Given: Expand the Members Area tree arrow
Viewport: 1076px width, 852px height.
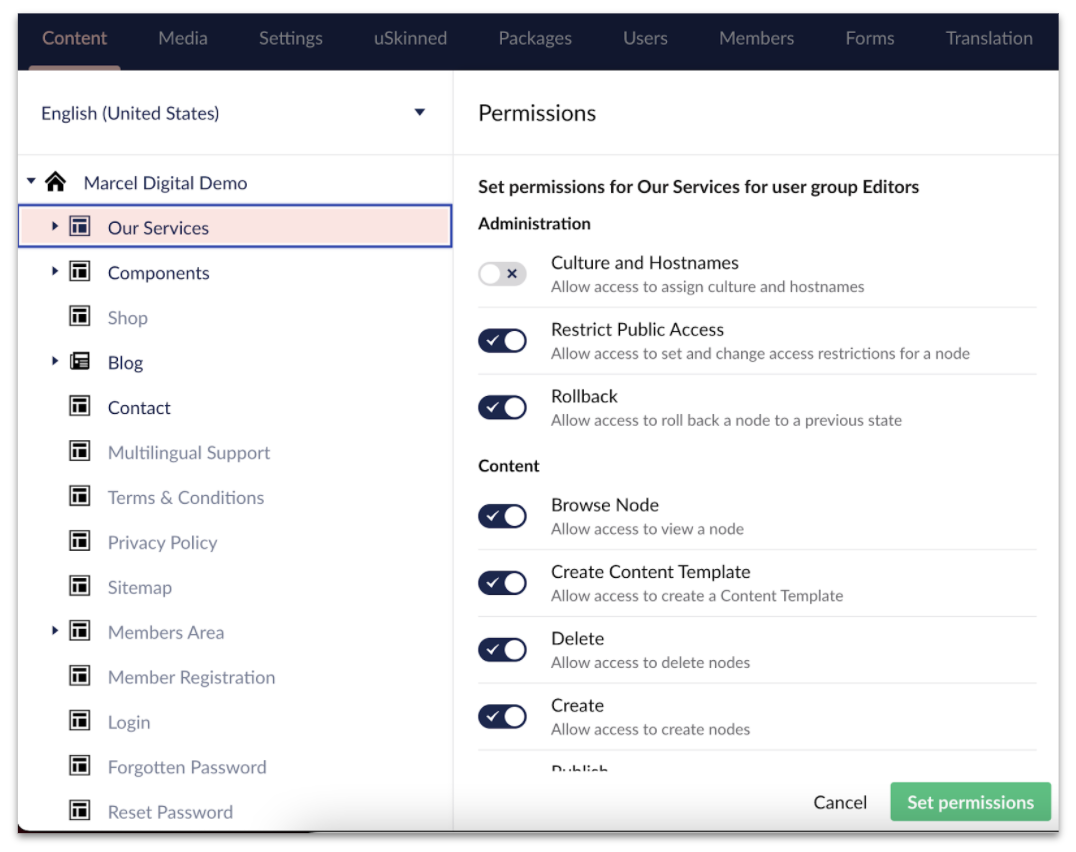Looking at the screenshot, I should point(55,631).
